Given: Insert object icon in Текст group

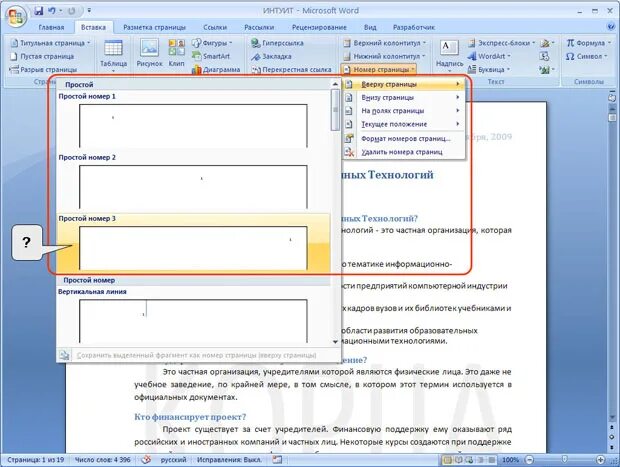Looking at the screenshot, I should click(x=547, y=70).
